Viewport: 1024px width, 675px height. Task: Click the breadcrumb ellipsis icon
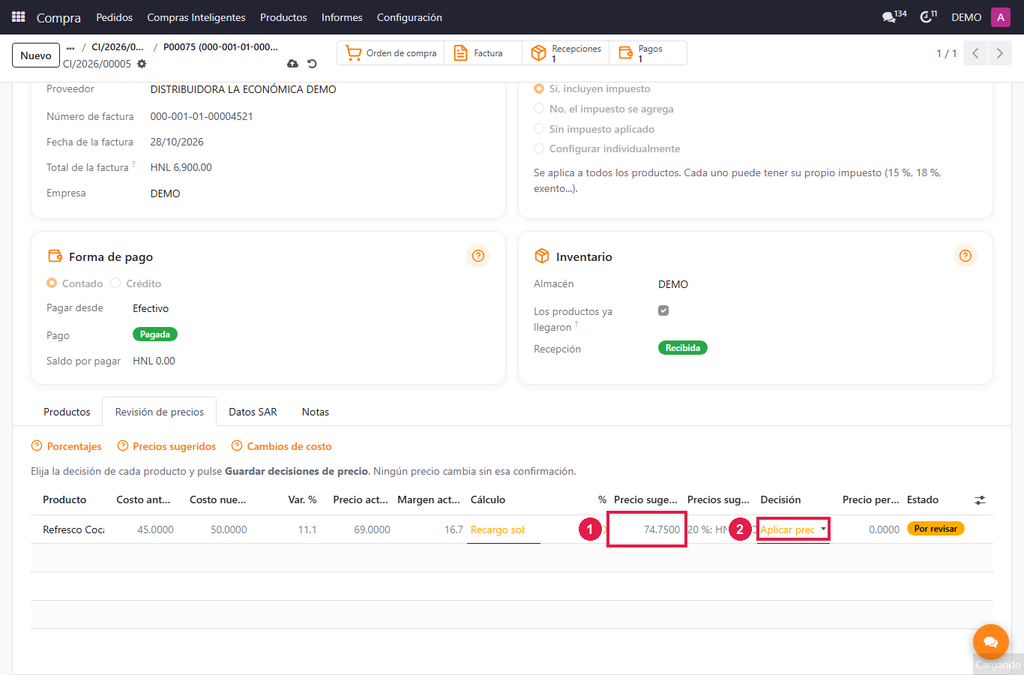[71, 47]
